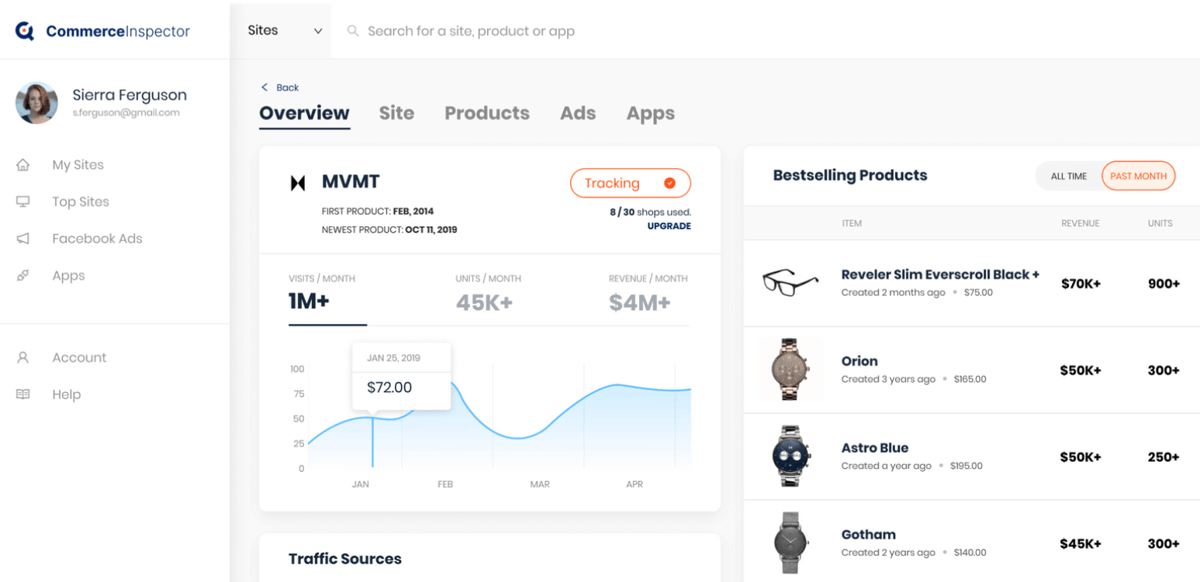Open Top Sites from sidebar
1200x582 pixels.
(81, 202)
